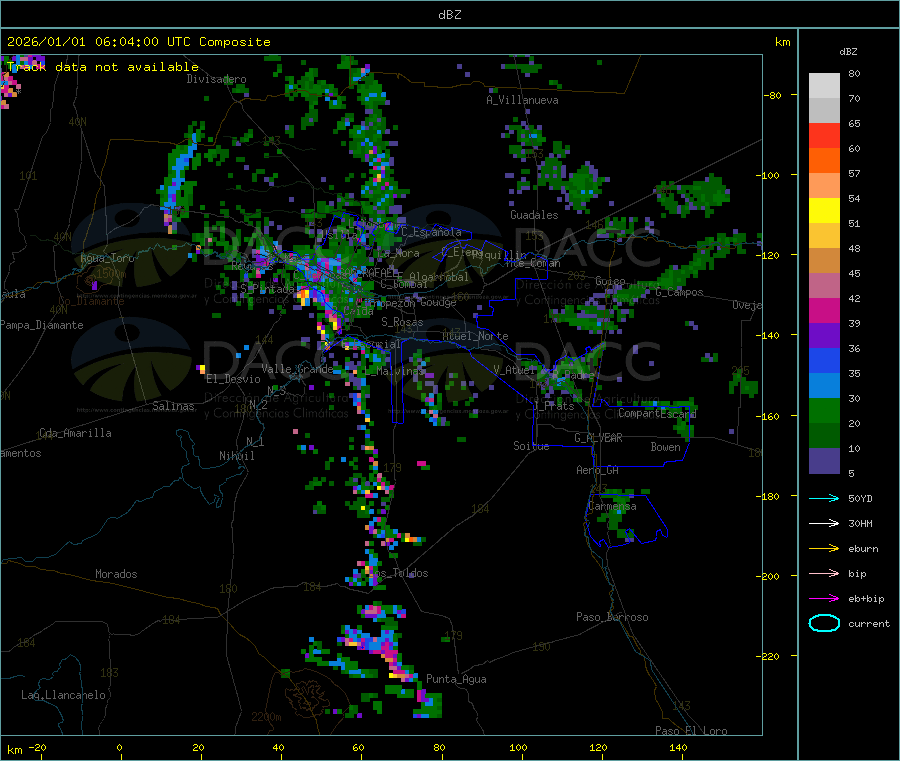Click the 'El_Desvio' map label
The width and height of the screenshot is (900, 761).
[x=233, y=379]
